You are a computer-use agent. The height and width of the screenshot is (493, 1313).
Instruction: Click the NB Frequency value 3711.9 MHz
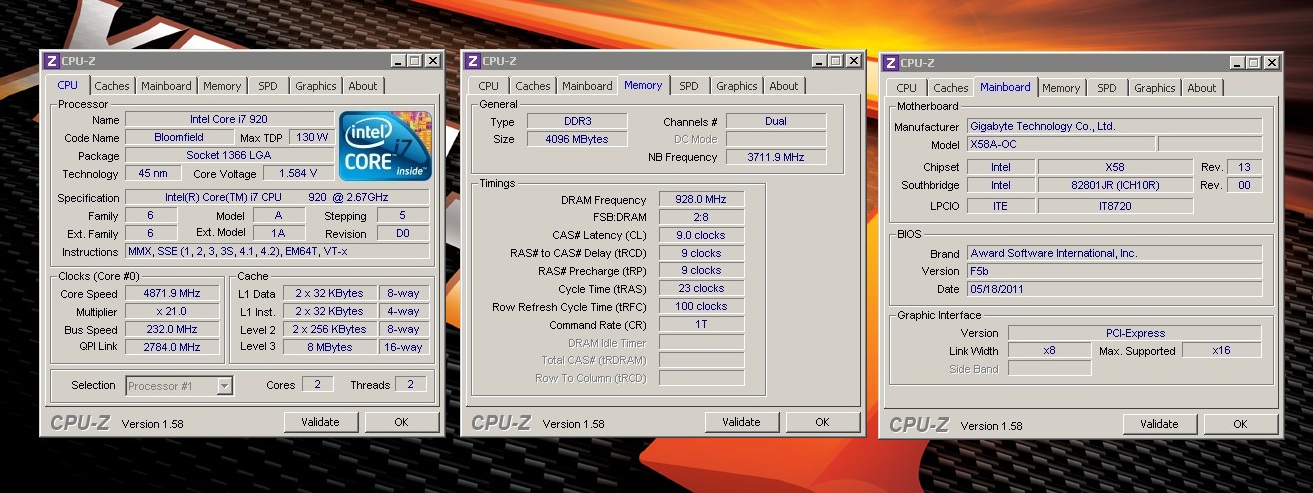pos(775,157)
